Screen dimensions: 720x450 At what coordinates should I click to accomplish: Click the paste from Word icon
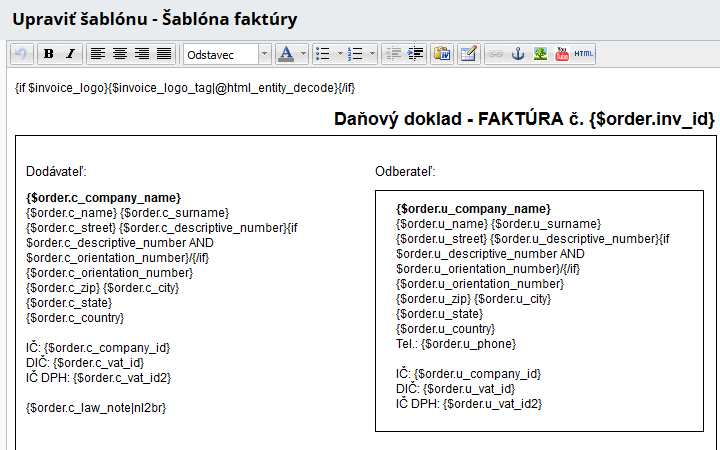tap(442, 53)
